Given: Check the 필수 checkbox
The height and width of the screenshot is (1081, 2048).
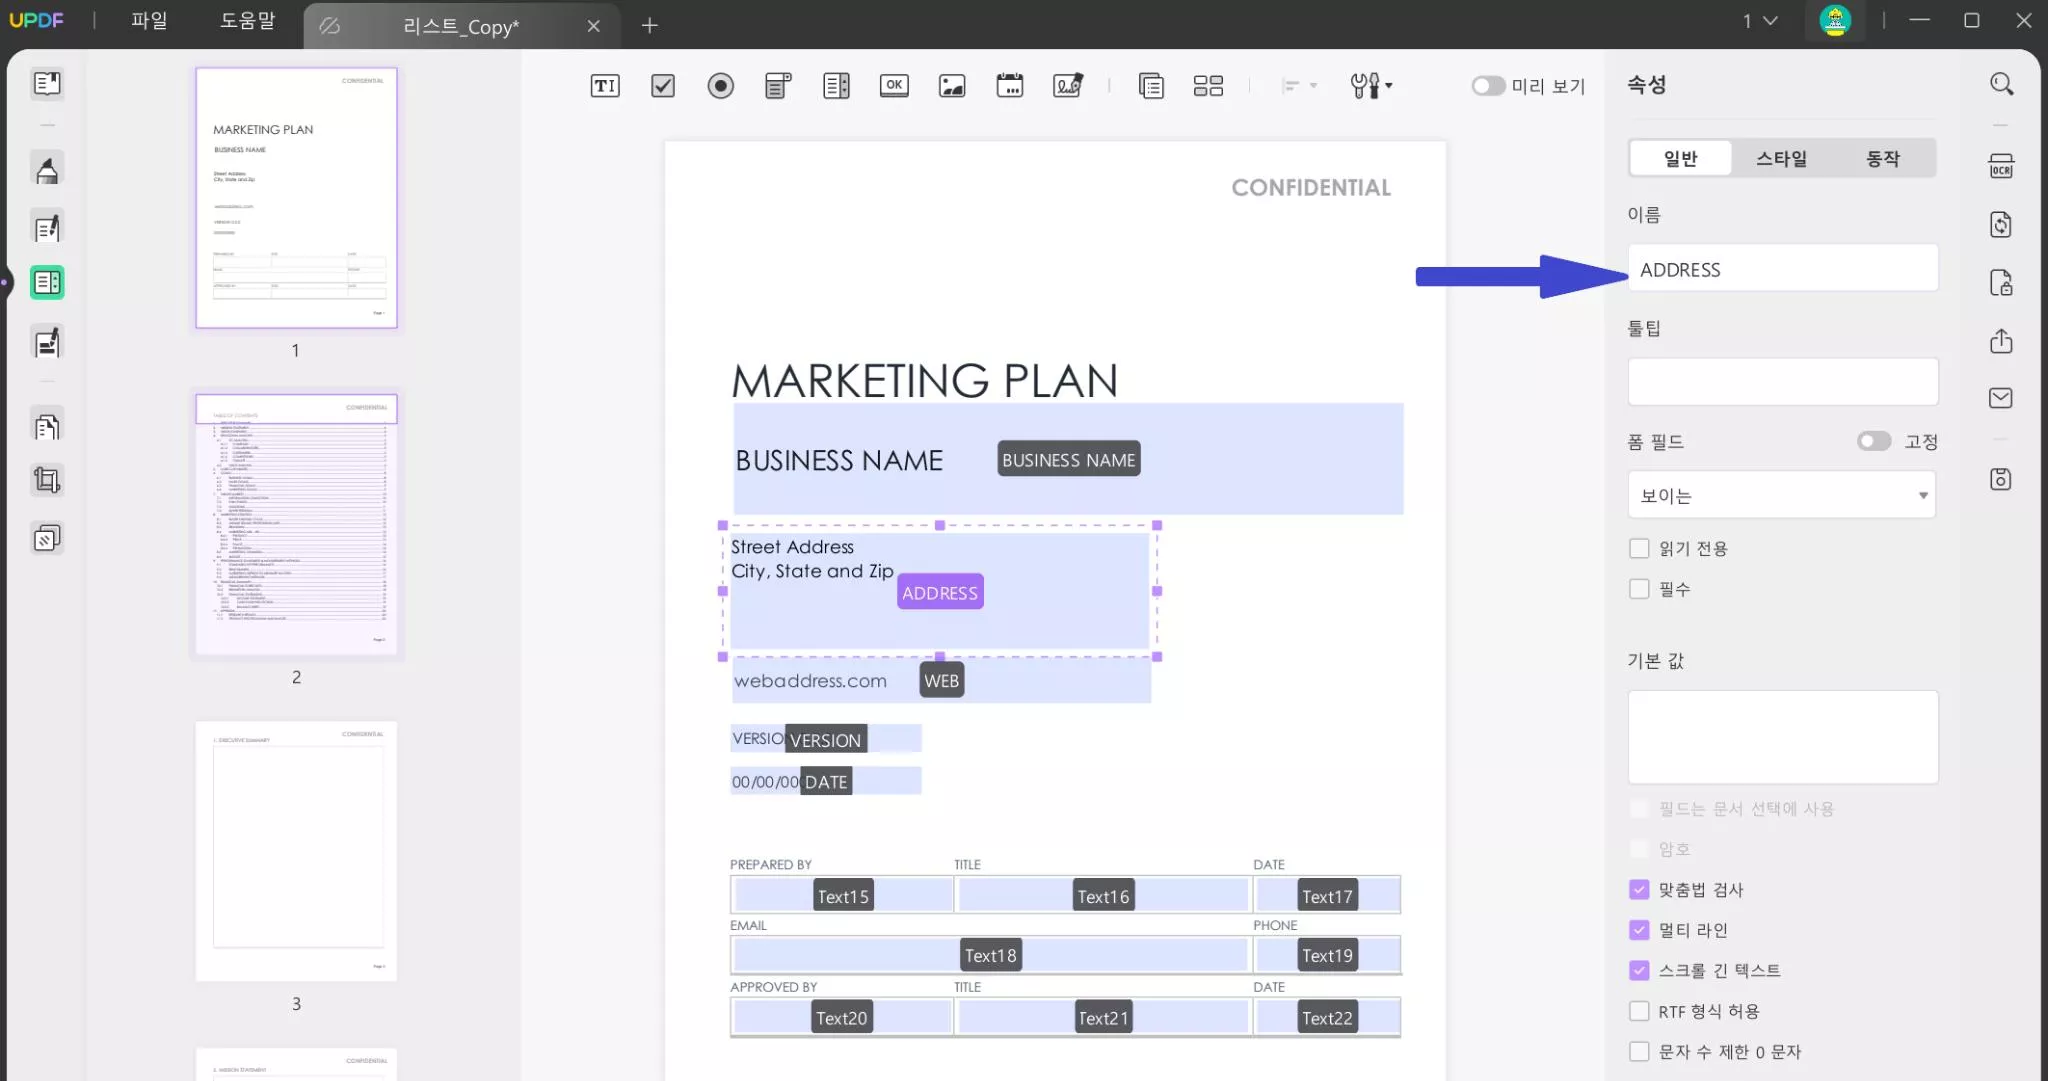Looking at the screenshot, I should click(1639, 589).
